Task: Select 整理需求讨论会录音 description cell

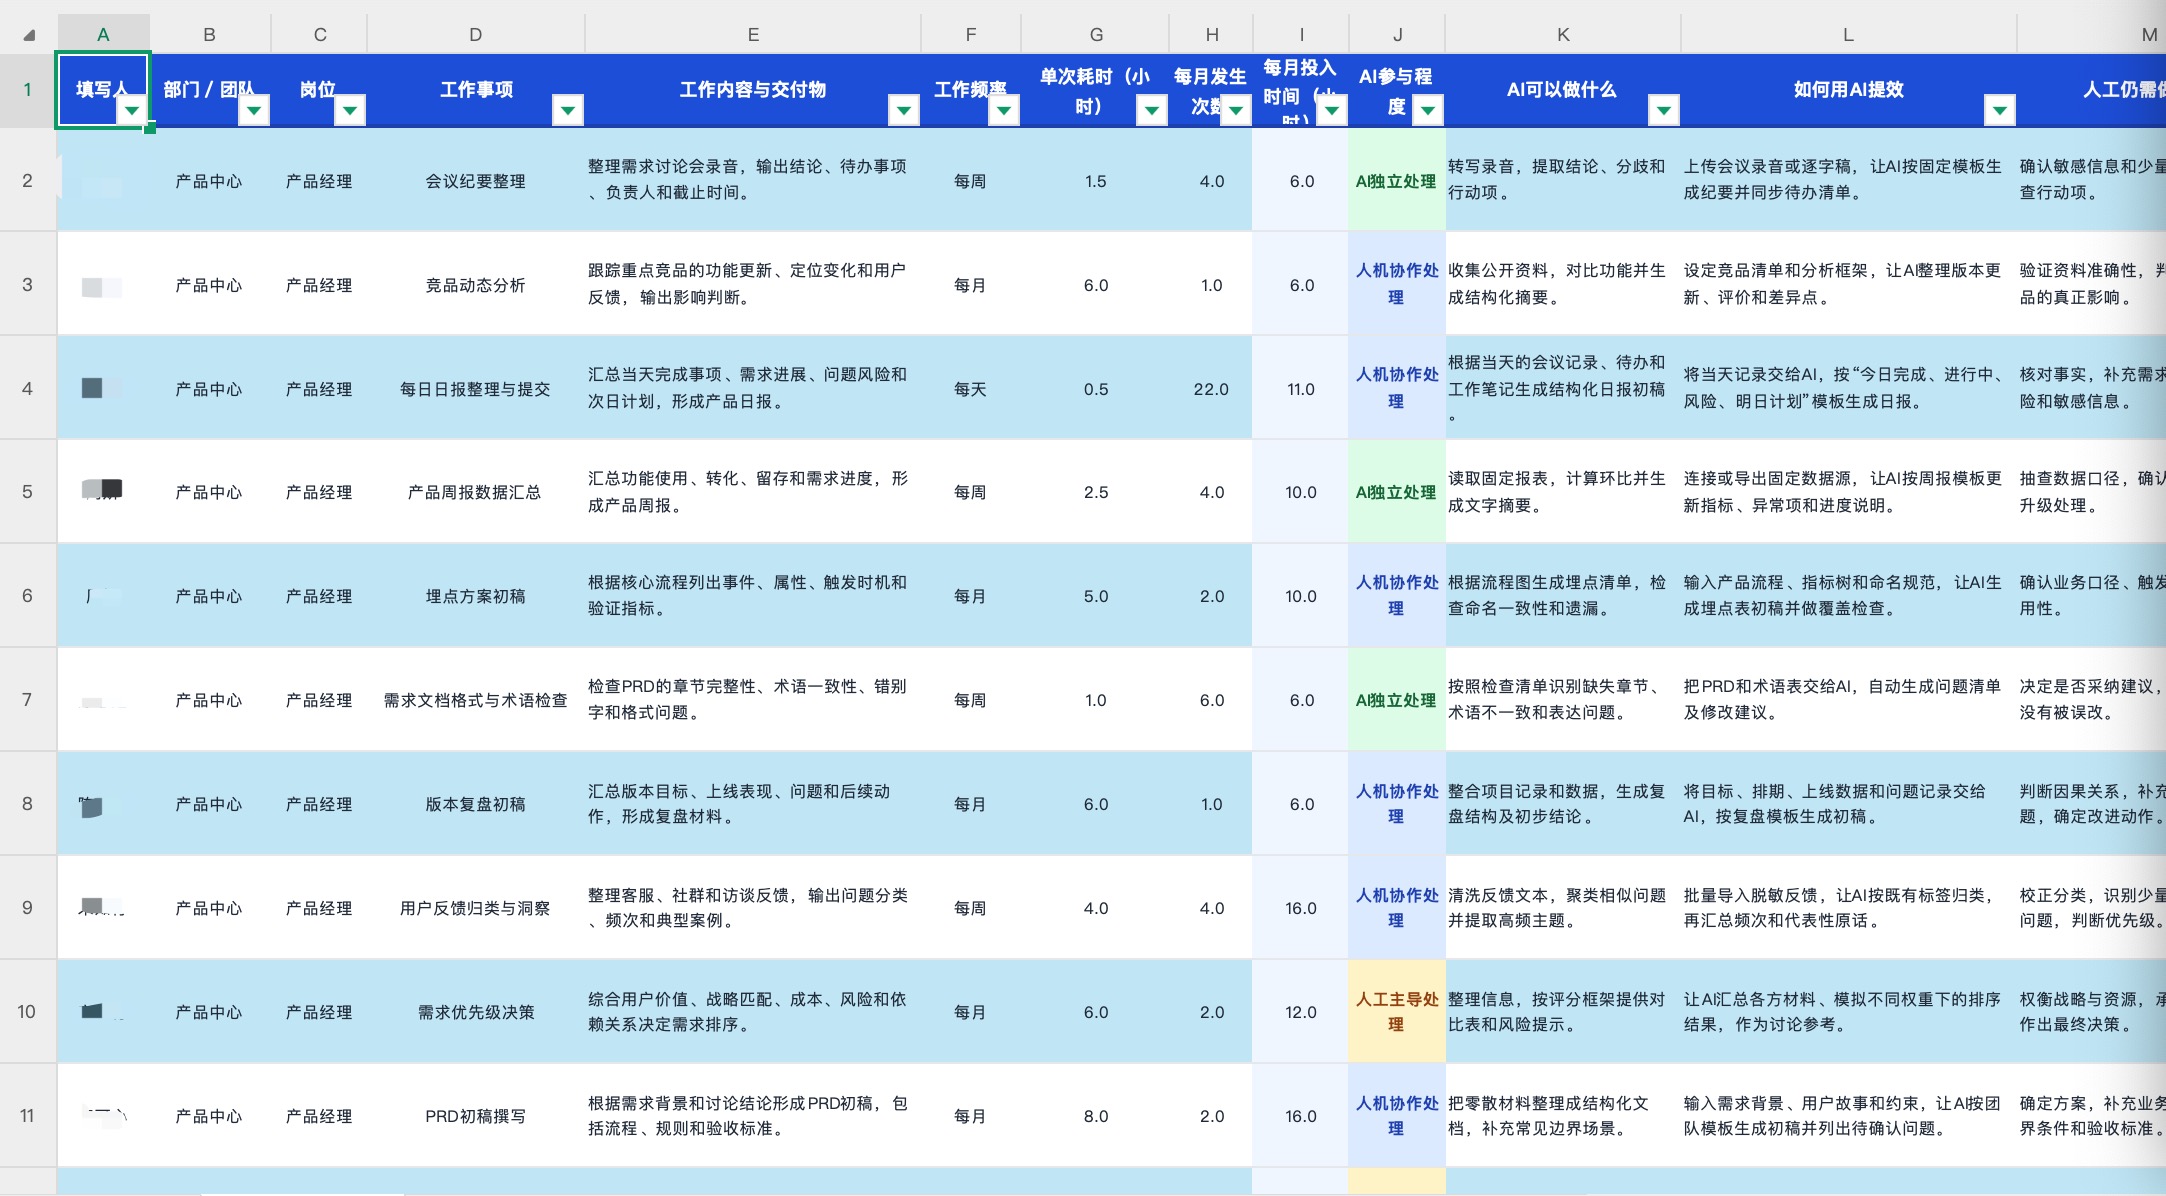Action: tap(753, 180)
